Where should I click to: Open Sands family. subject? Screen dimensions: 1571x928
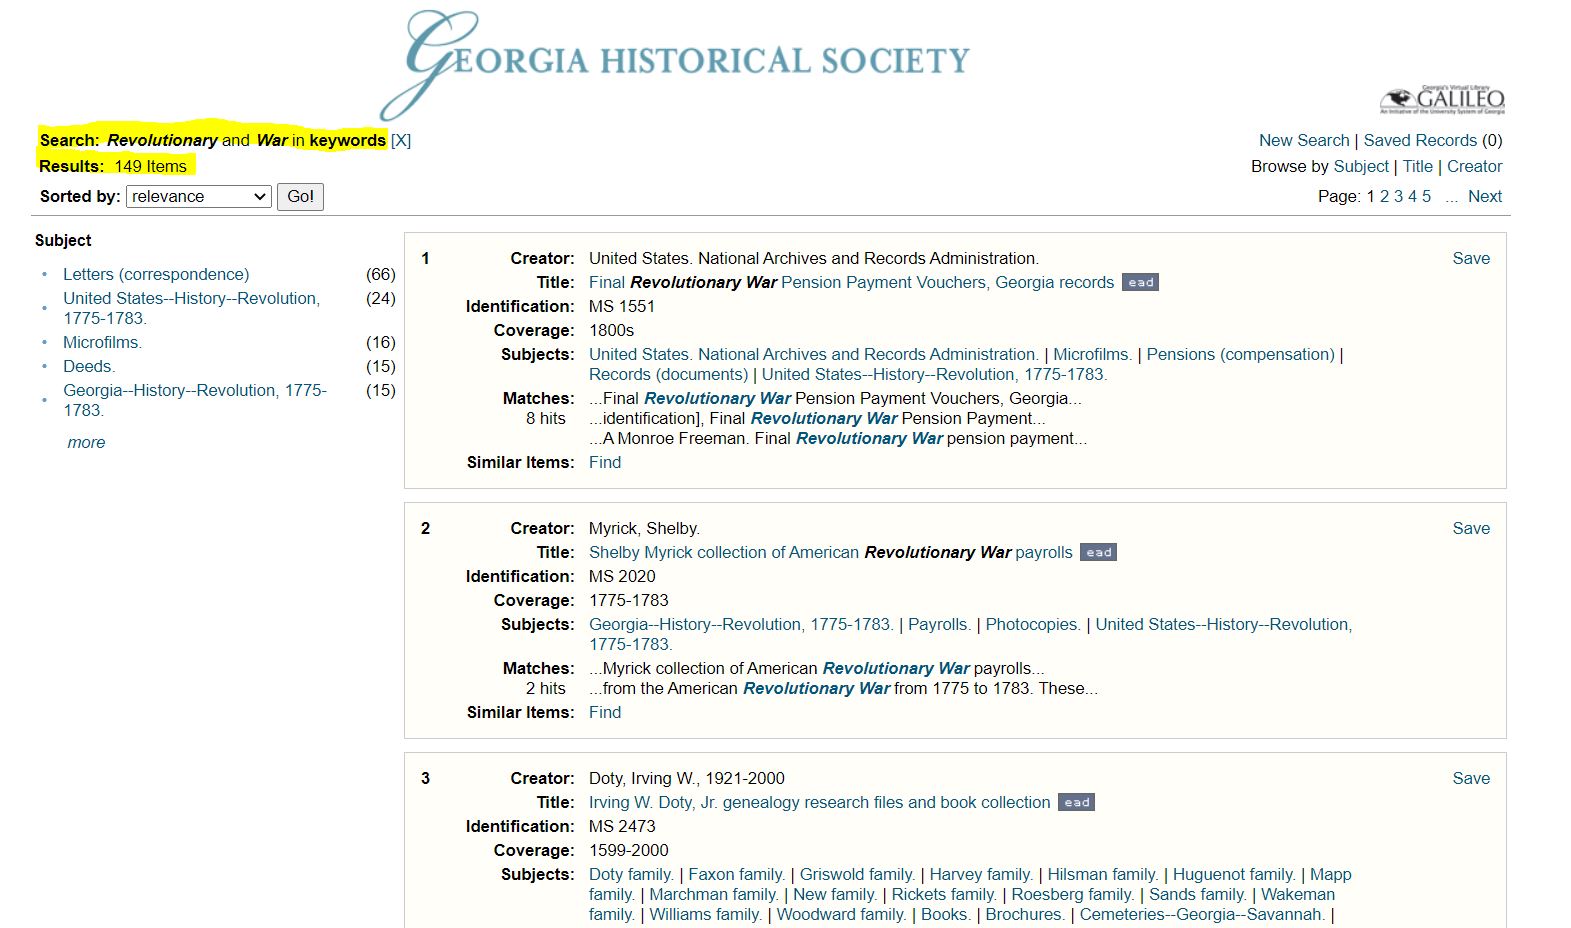point(1198,894)
